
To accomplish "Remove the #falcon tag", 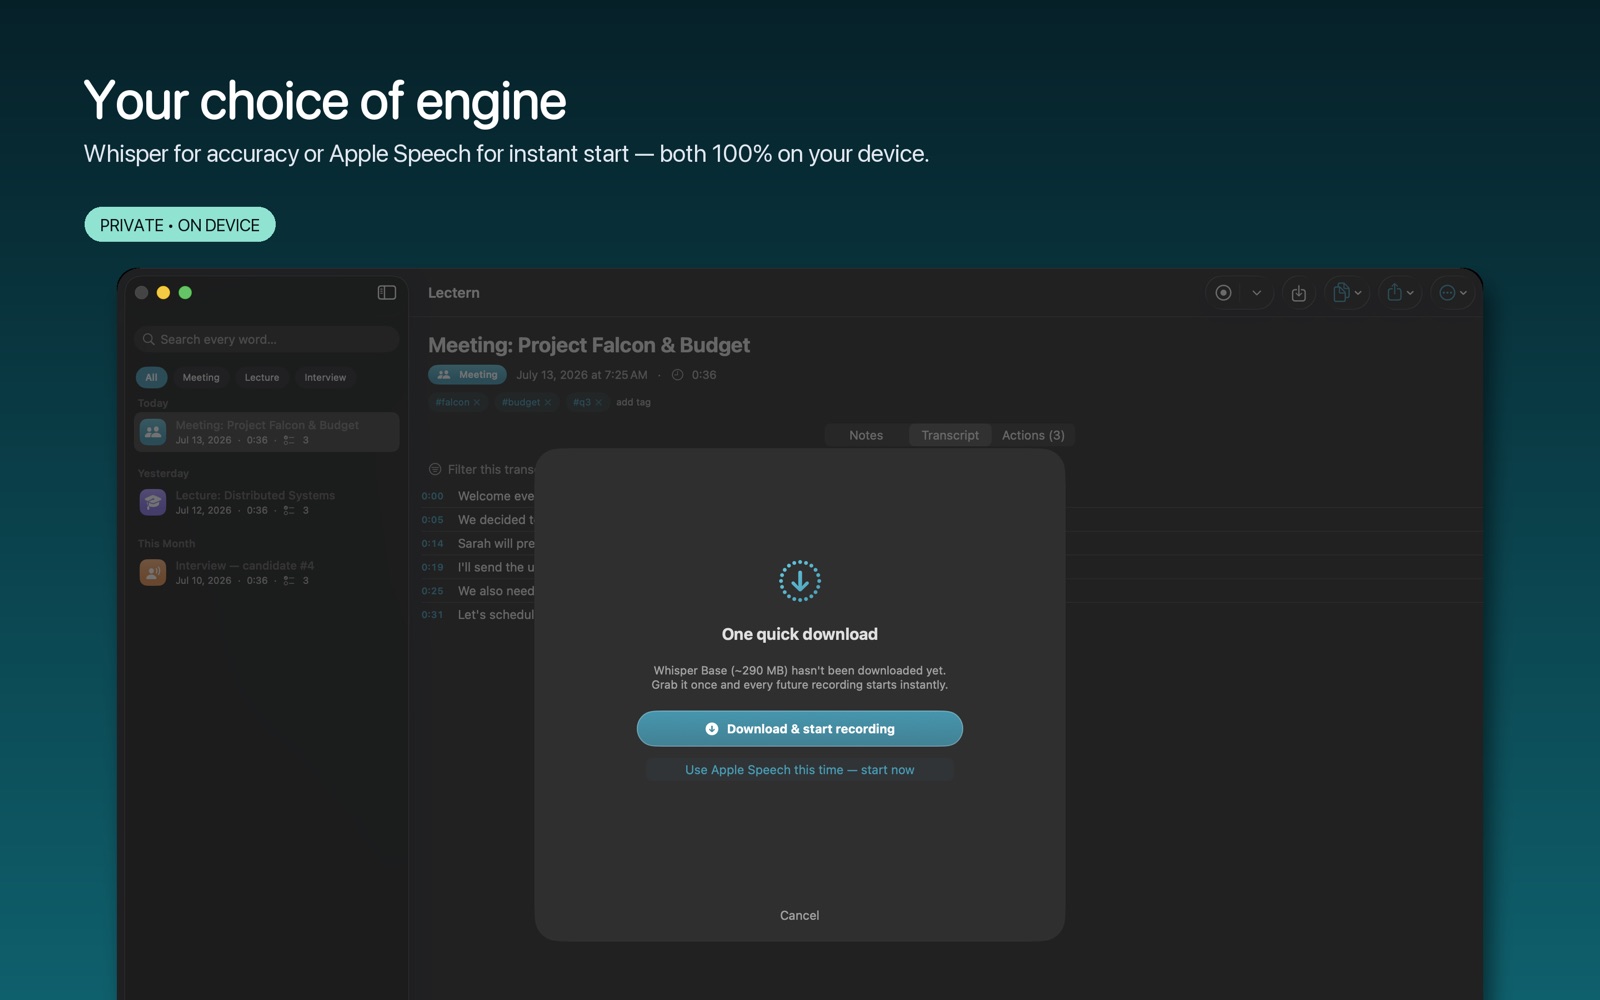I will (x=477, y=402).
